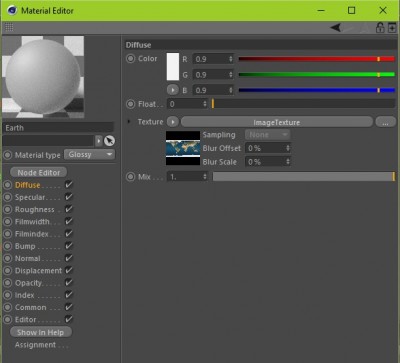This screenshot has height=363, width=400.
Task: Click the white Color swatch
Action: (x=173, y=67)
